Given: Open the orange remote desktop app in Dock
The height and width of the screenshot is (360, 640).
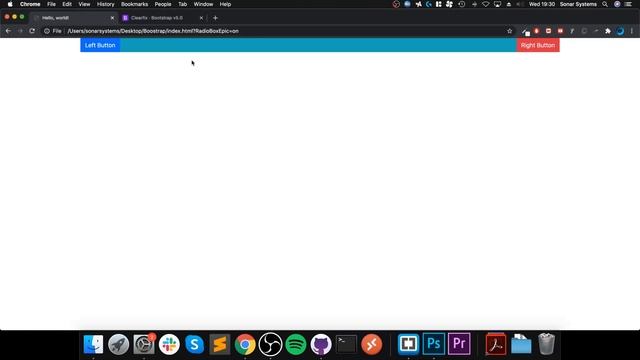Looking at the screenshot, I should tap(372, 344).
